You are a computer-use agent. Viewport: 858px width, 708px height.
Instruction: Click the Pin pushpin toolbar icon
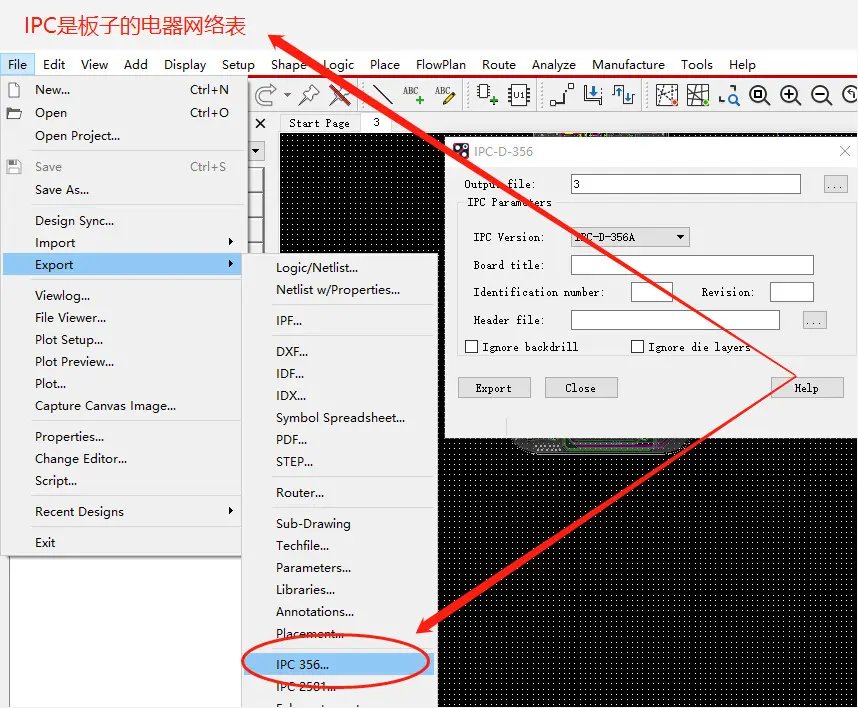pos(309,95)
